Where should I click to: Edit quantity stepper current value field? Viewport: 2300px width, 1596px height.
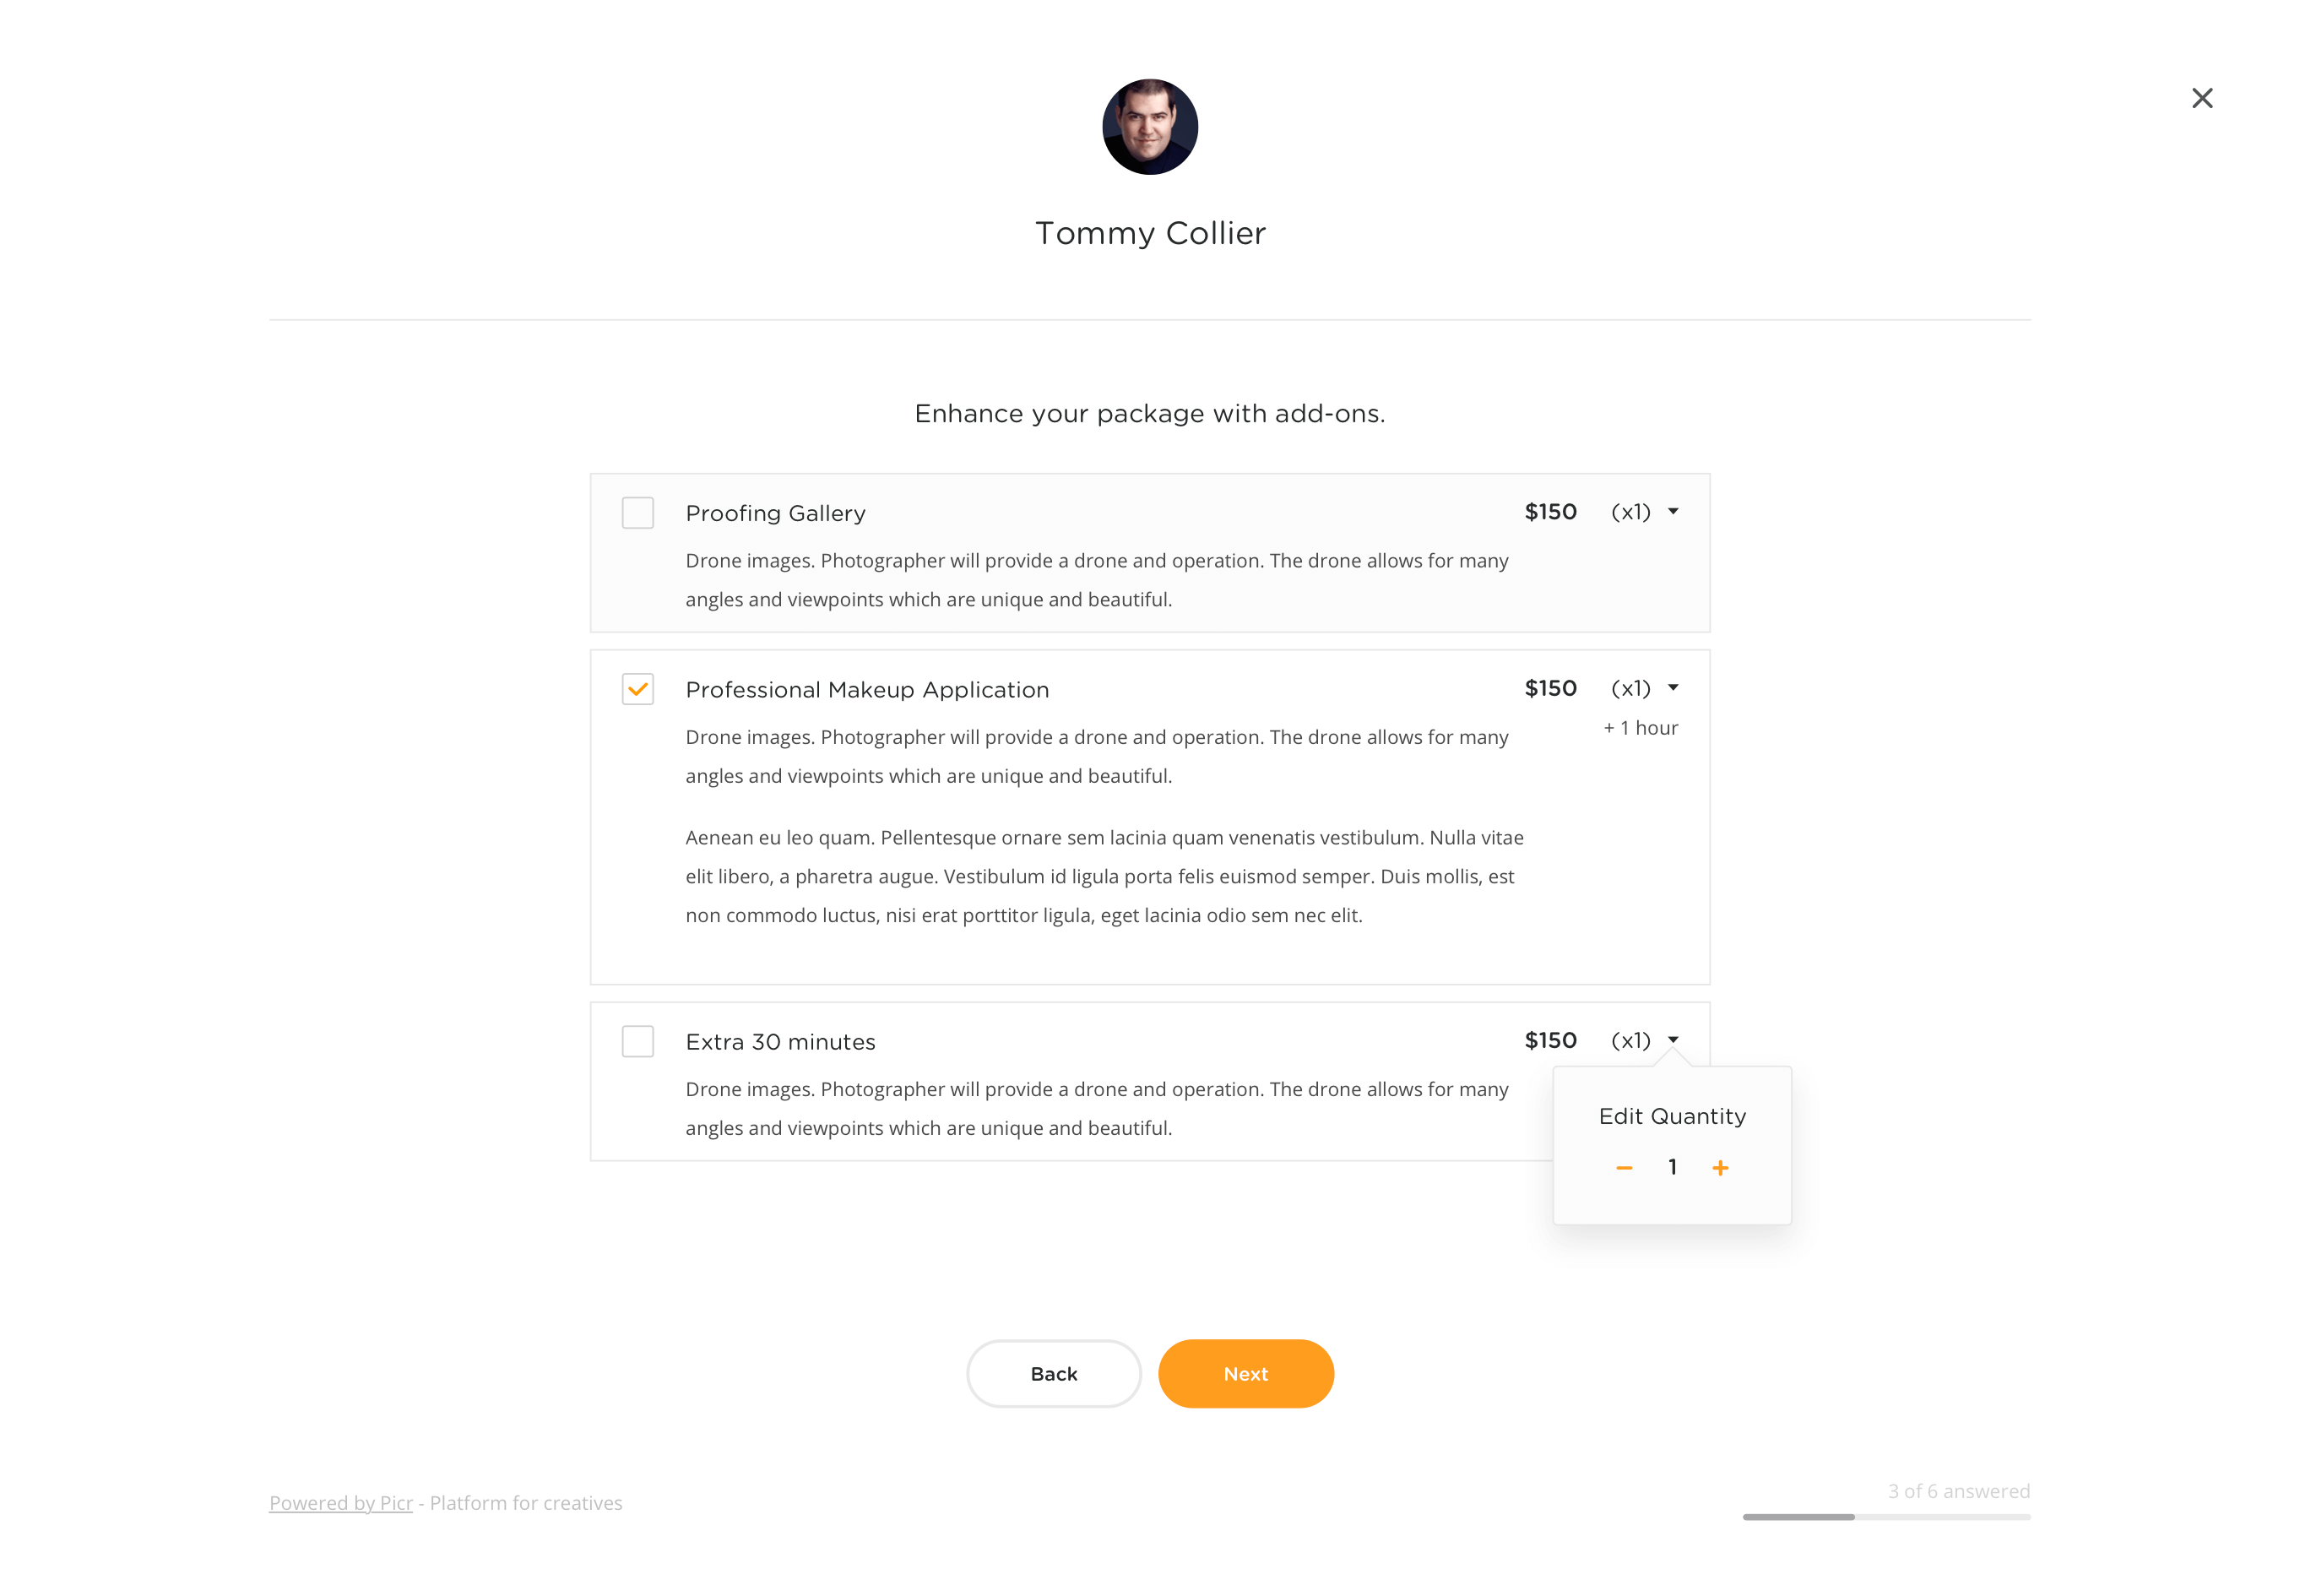pos(1671,1168)
